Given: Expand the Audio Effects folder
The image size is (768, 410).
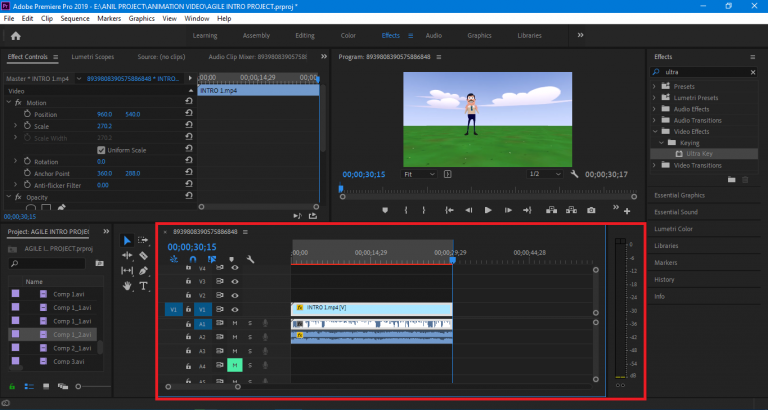Looking at the screenshot, I should [x=655, y=109].
